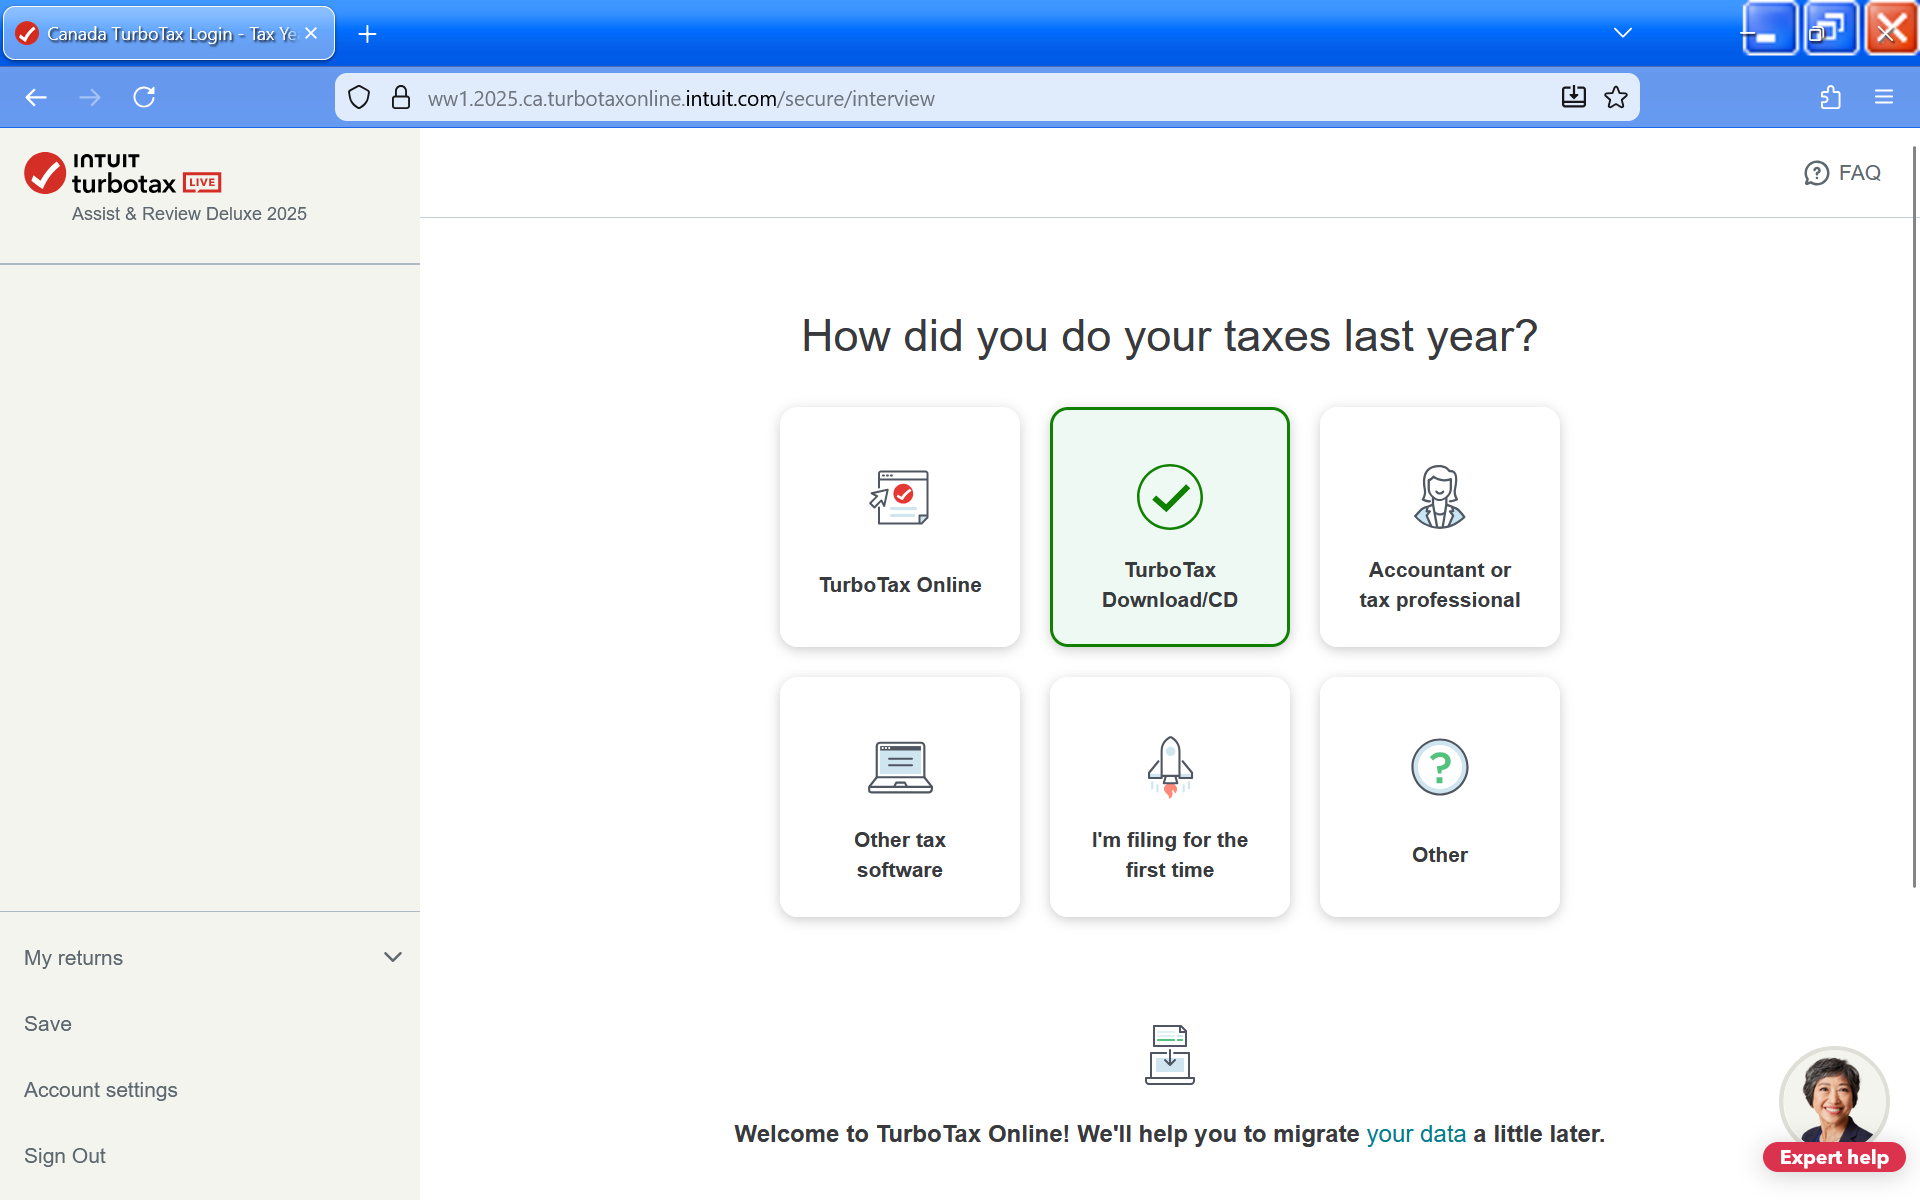The image size is (1920, 1200).
Task: Follow the 'your data' link
Action: tap(1415, 1134)
